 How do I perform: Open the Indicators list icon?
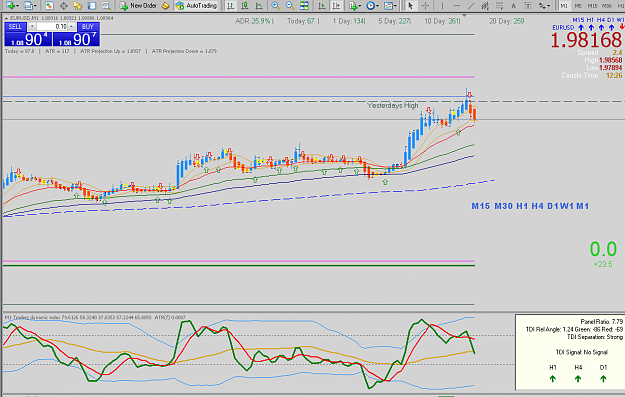[353, 6]
